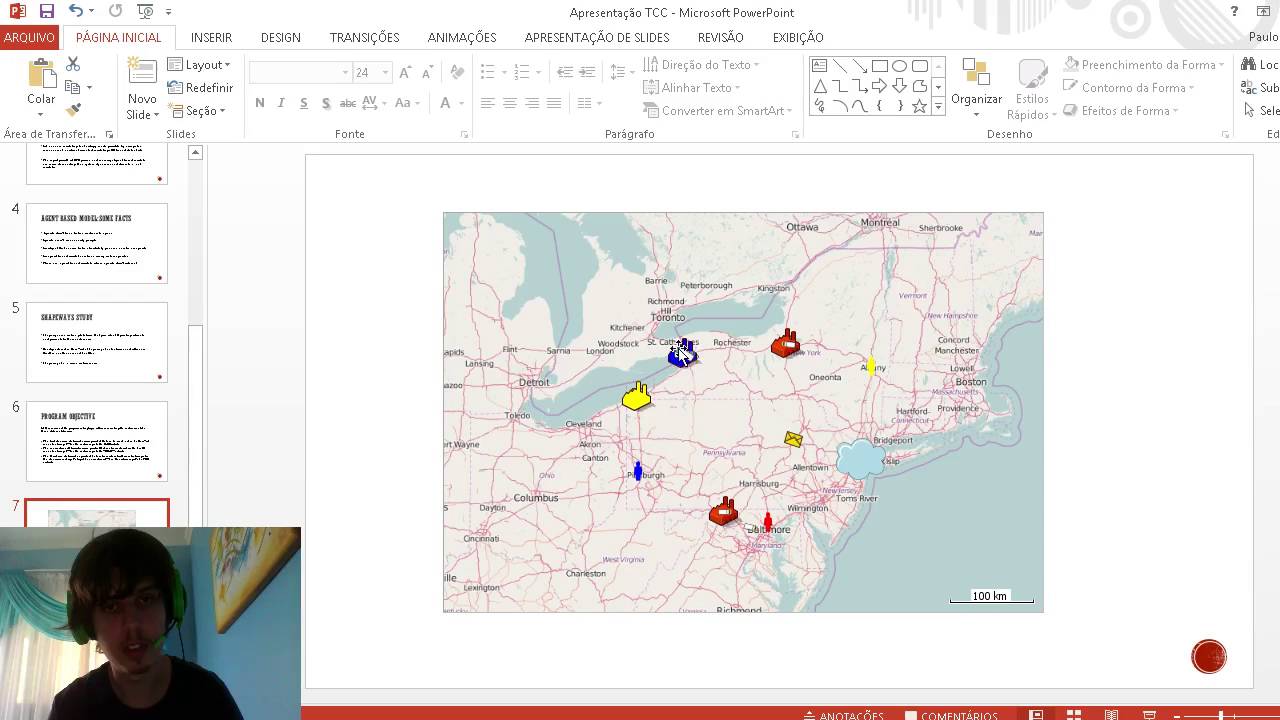Select the yellow envelope icon on the map
This screenshot has height=720, width=1280.
793,438
